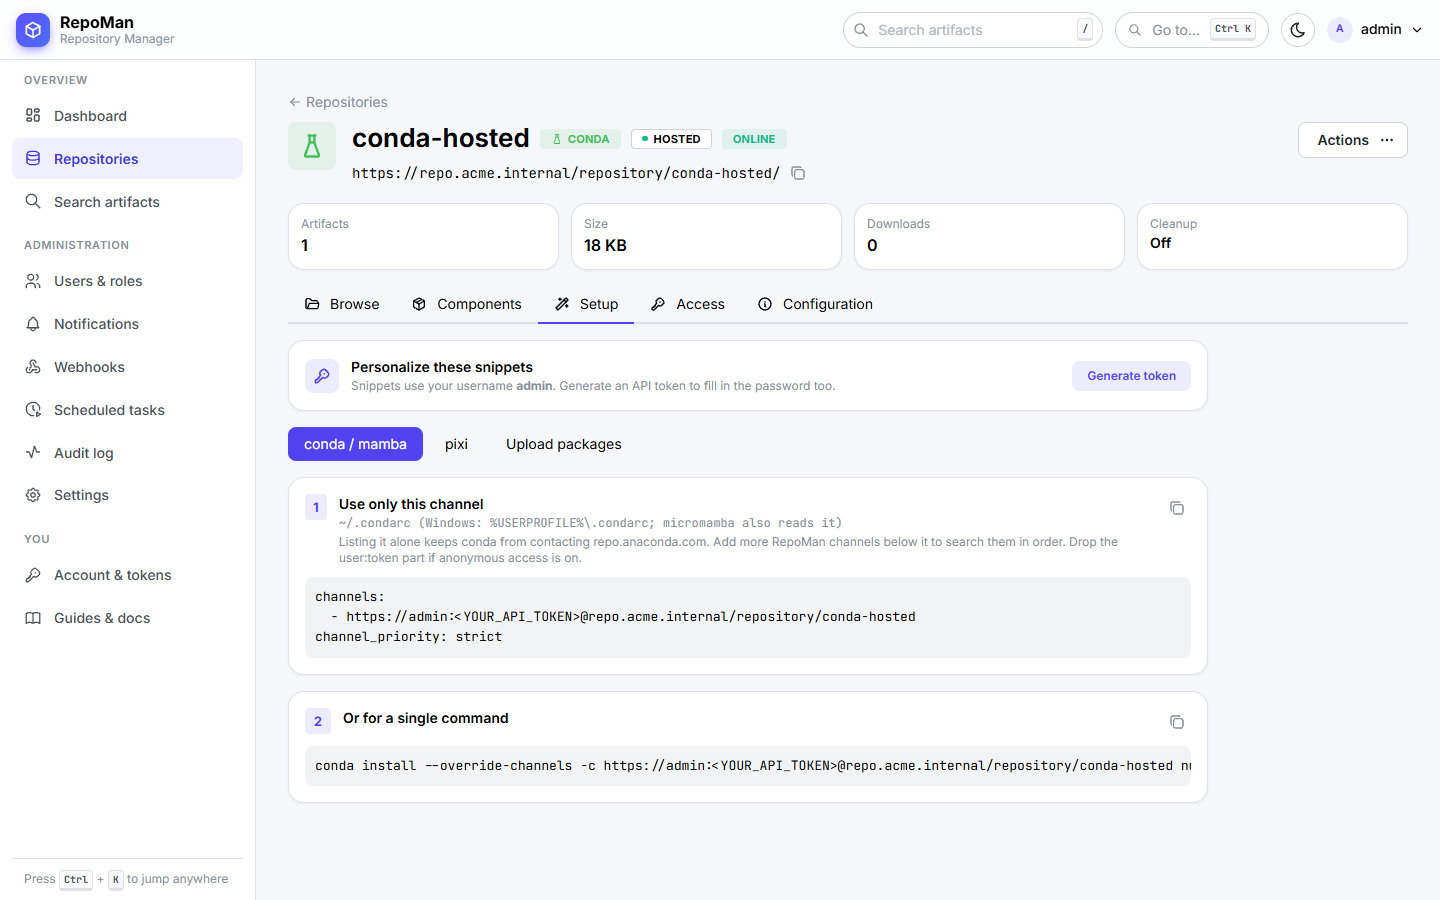Open Guides & docs page
Image resolution: width=1440 pixels, height=900 pixels.
(x=127, y=618)
